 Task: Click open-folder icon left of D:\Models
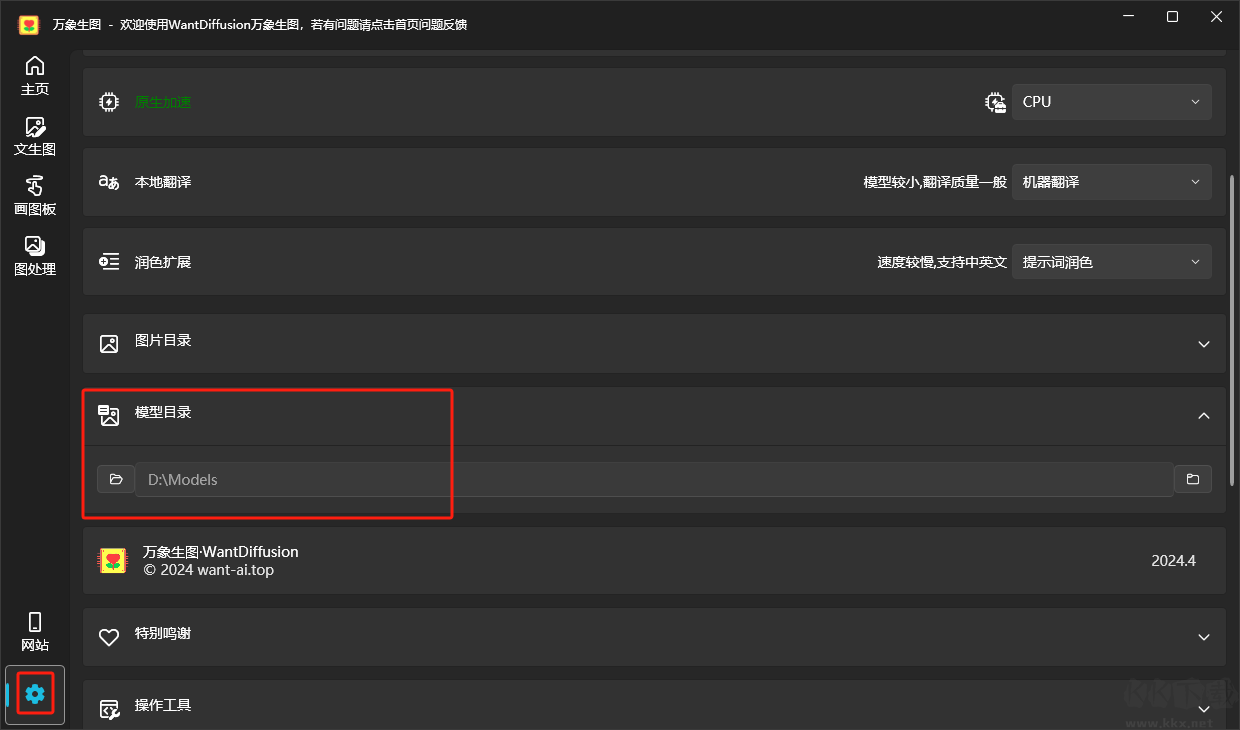point(116,479)
